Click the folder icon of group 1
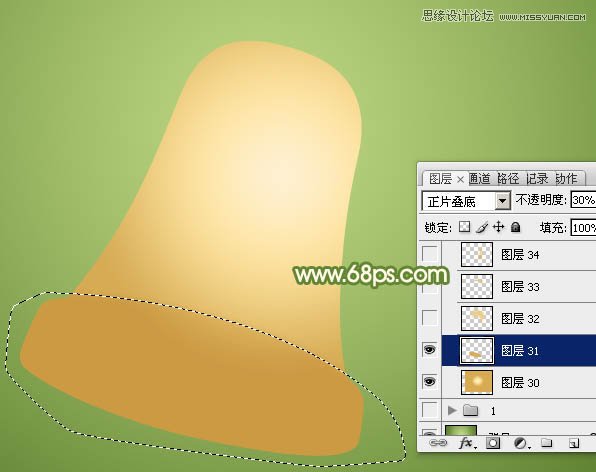Image resolution: width=596 pixels, height=472 pixels. click(x=471, y=410)
